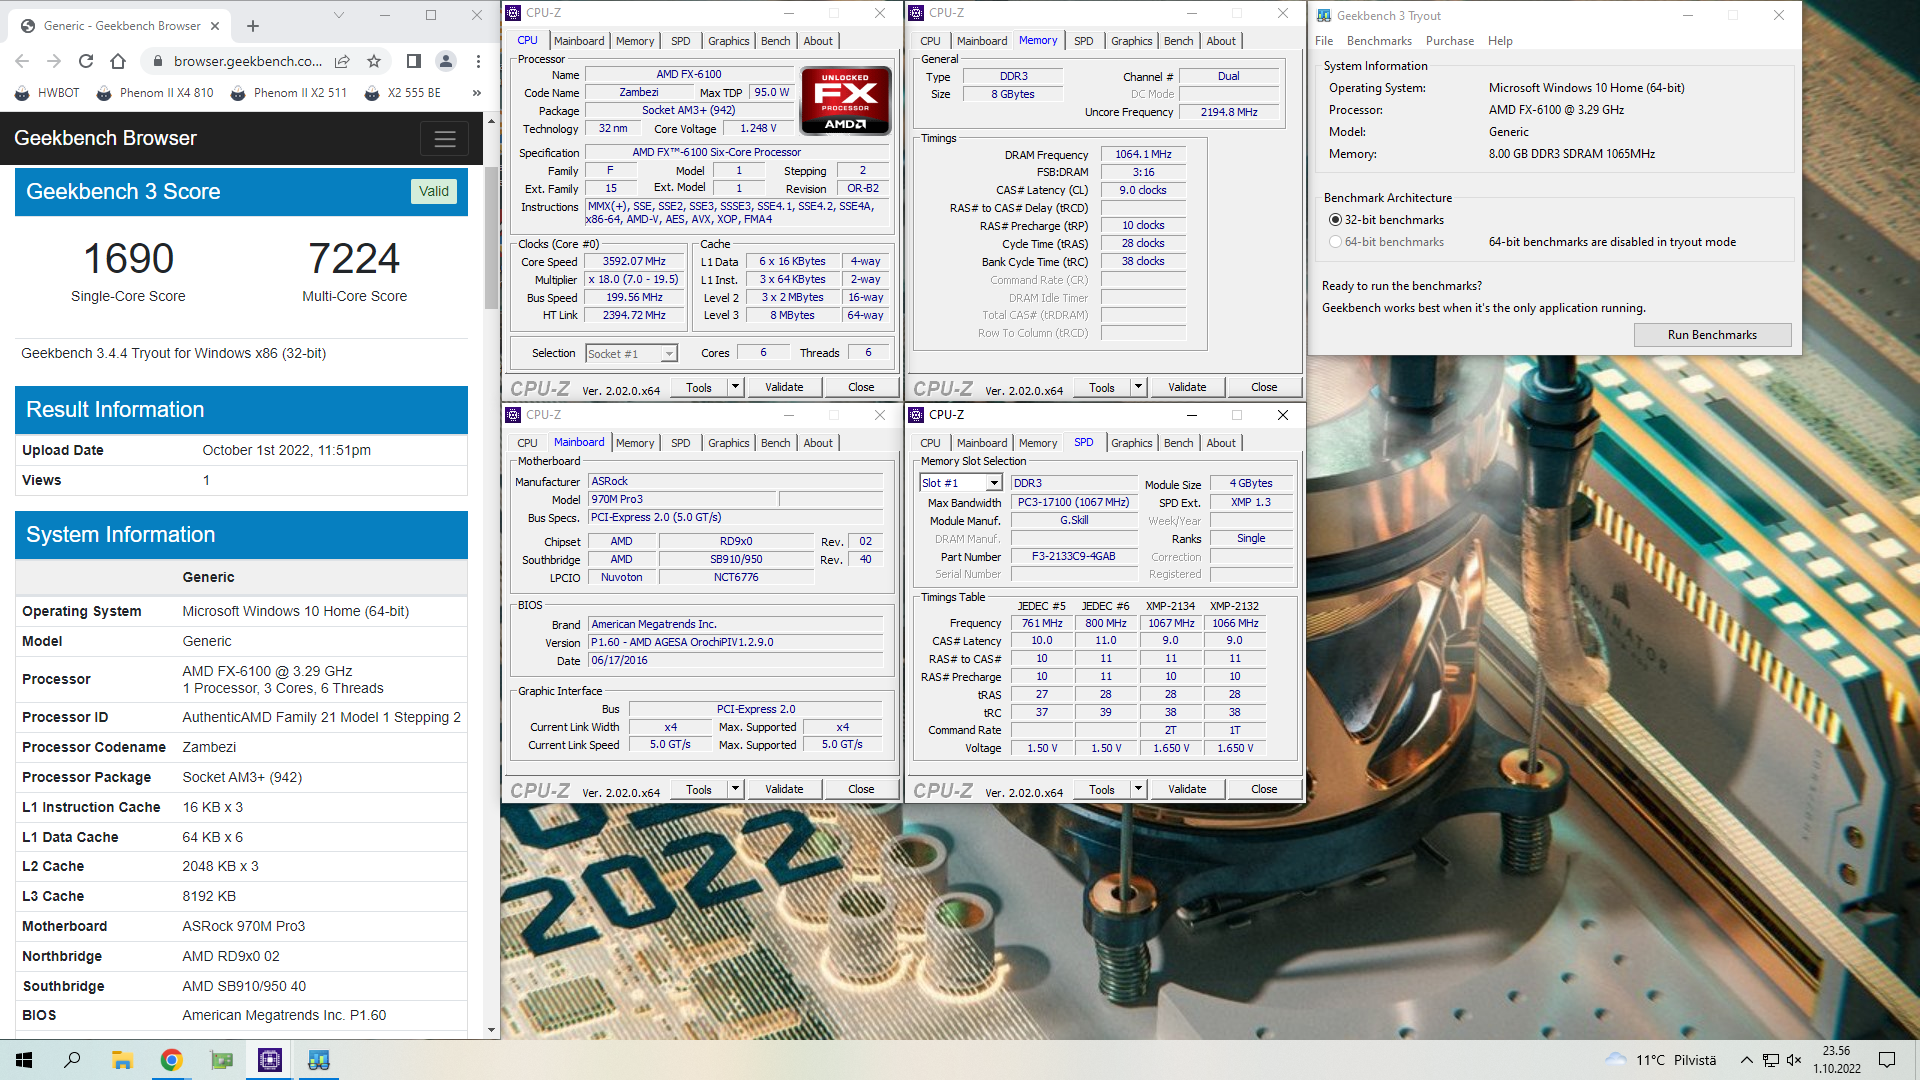Open weather widget showing 11°C Pilvistä
The width and height of the screenshot is (1920, 1080).
tap(1660, 1060)
